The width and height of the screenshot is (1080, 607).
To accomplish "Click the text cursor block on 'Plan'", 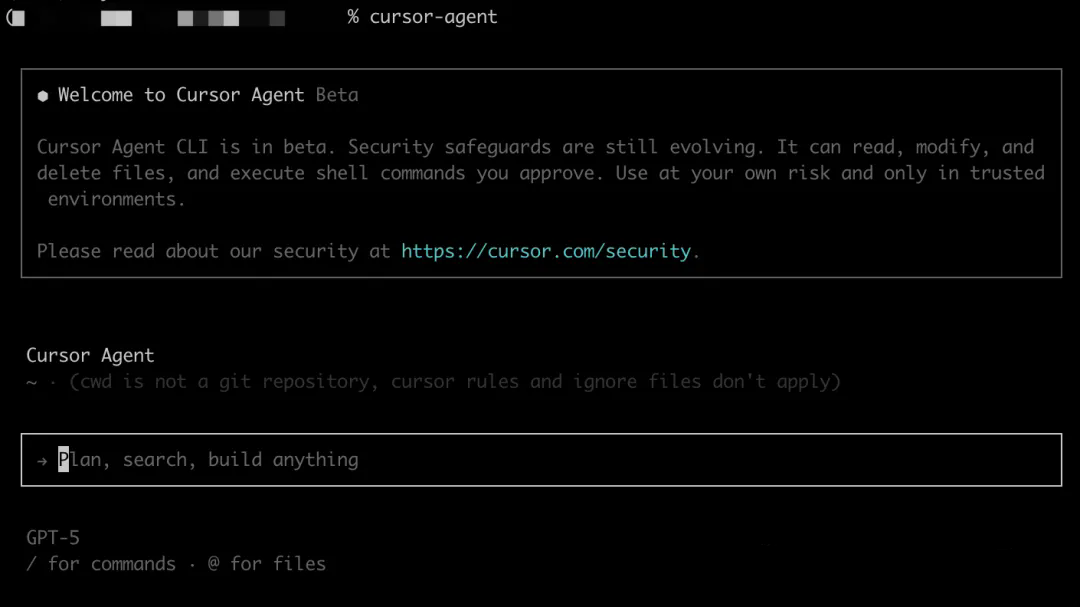I will 63,460.
